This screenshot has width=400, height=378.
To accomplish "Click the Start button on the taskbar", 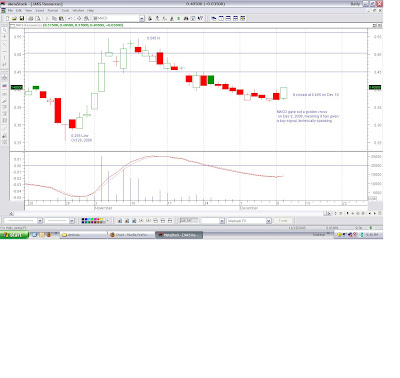I will tap(14, 235).
